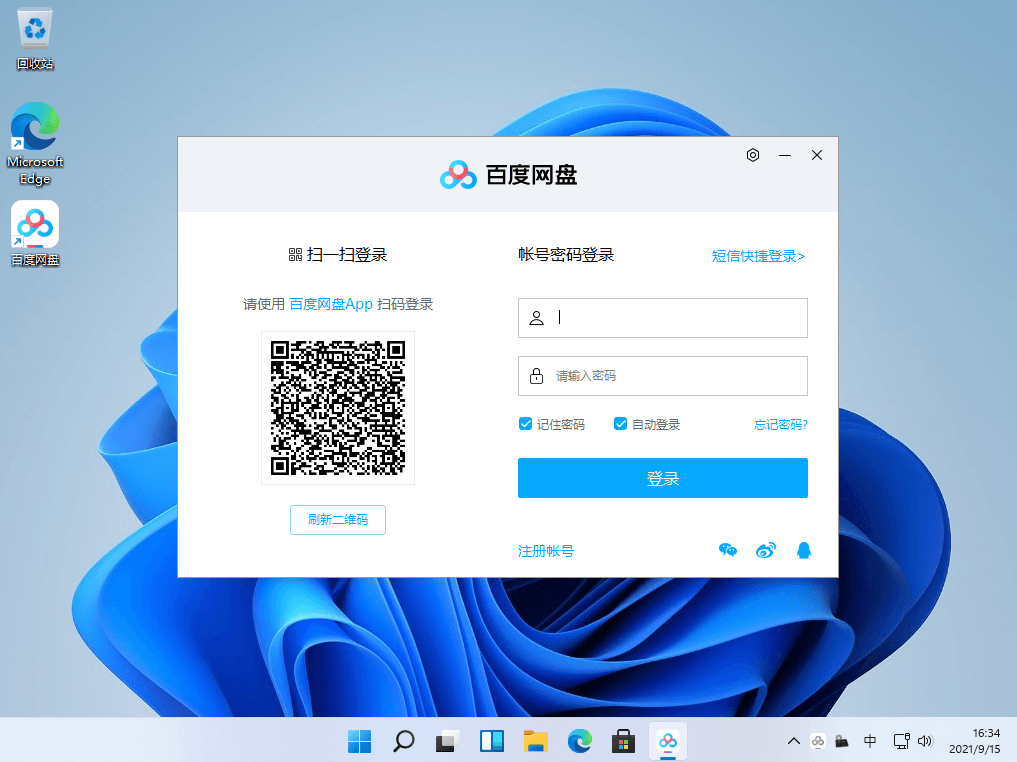Open taskbar Search magnifier
The height and width of the screenshot is (762, 1017).
point(403,741)
